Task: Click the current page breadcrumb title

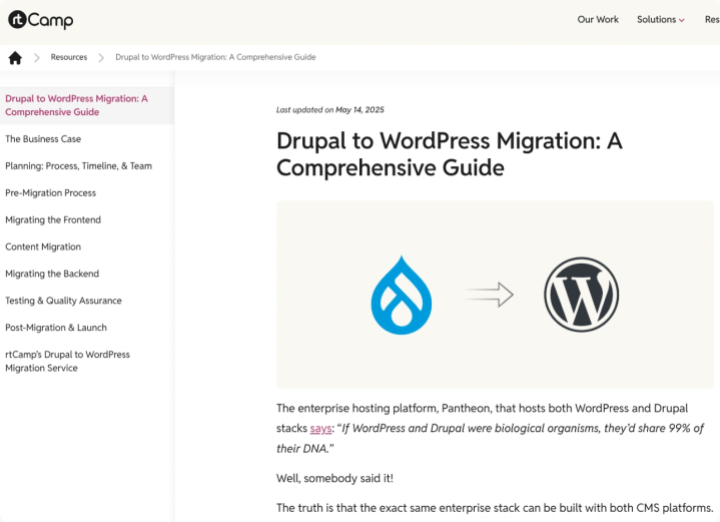Action: (215, 58)
